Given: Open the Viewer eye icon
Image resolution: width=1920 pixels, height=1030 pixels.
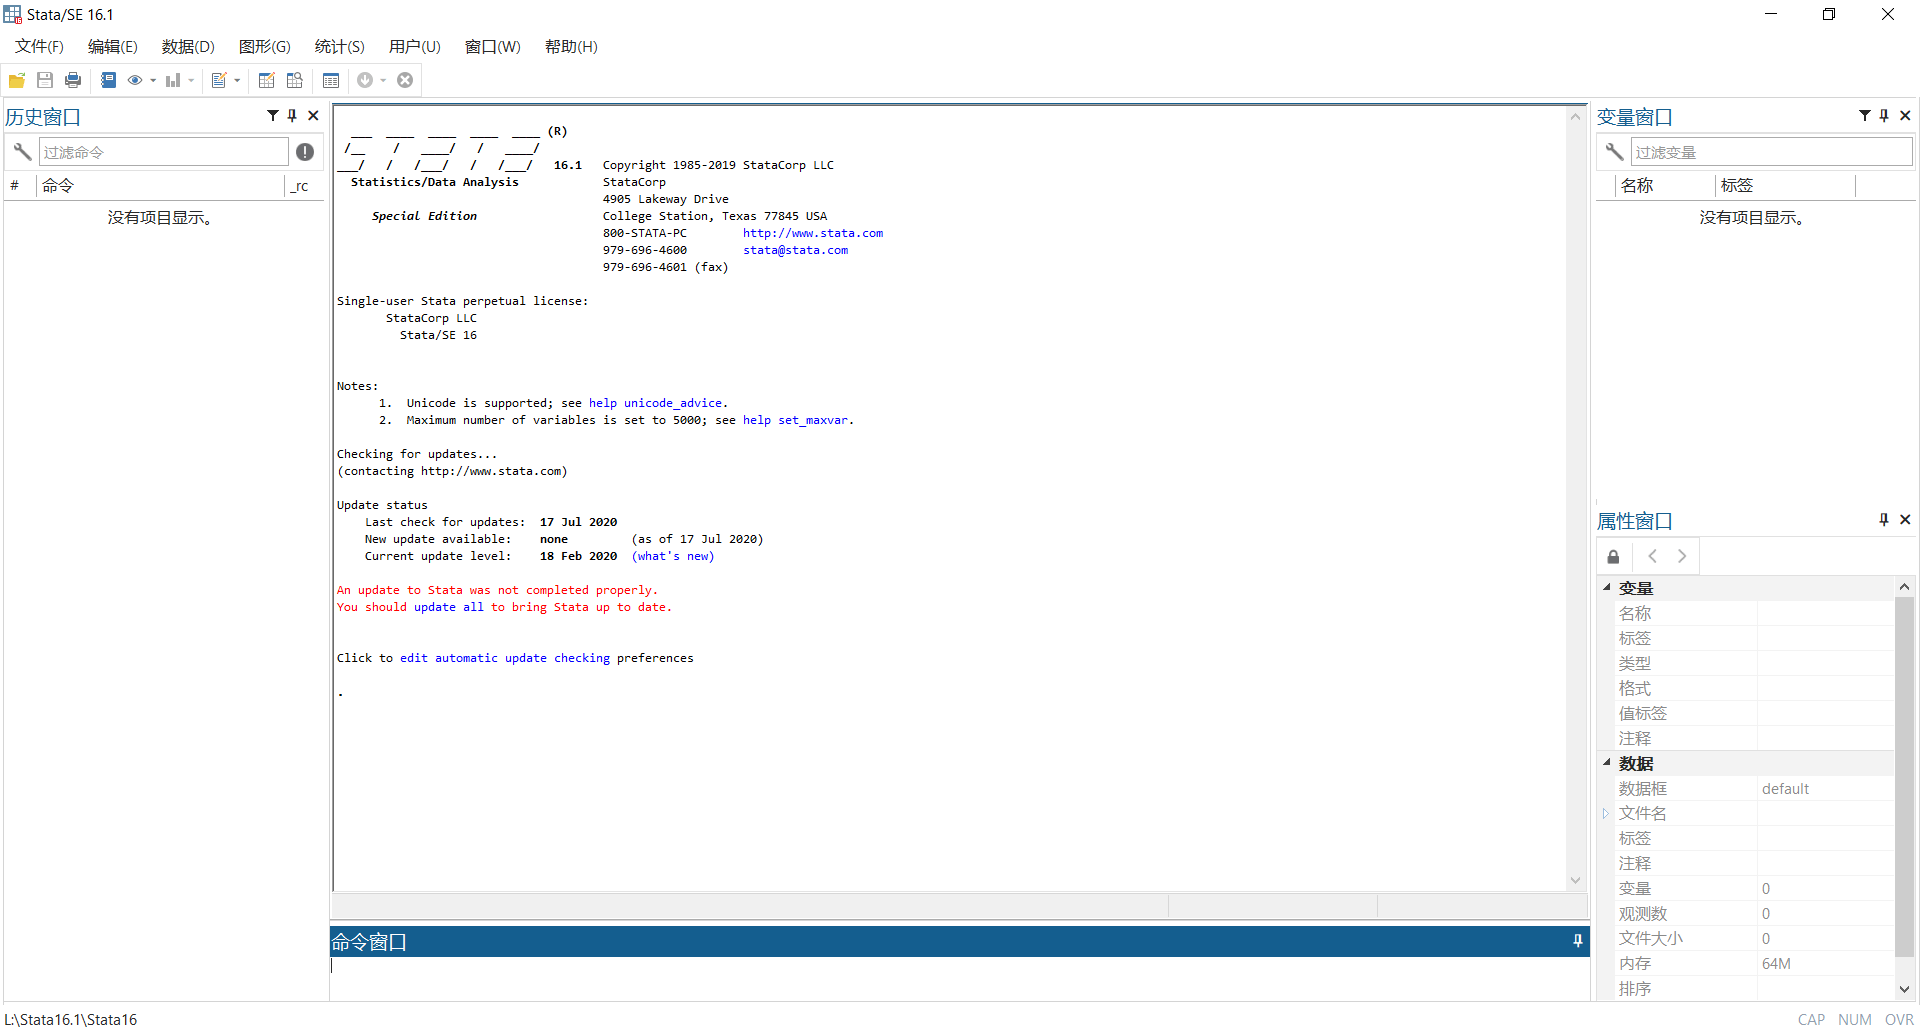Looking at the screenshot, I should [135, 80].
